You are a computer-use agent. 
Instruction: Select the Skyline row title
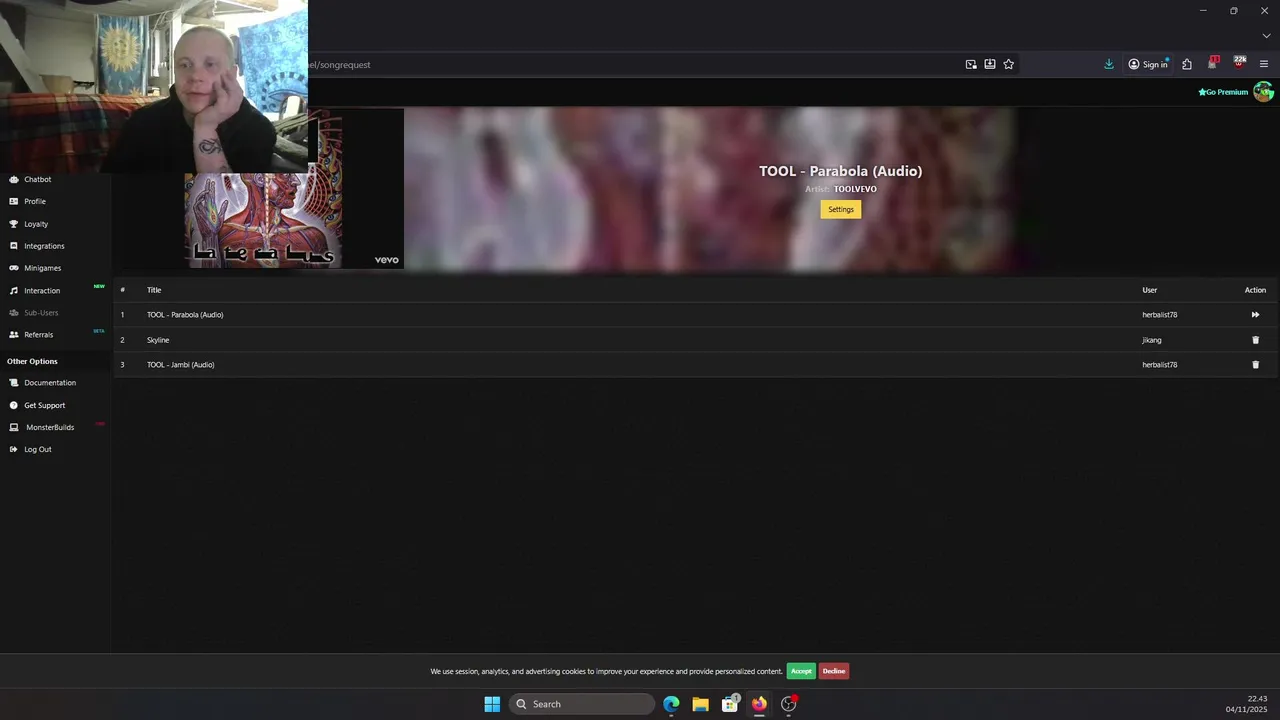coord(158,340)
